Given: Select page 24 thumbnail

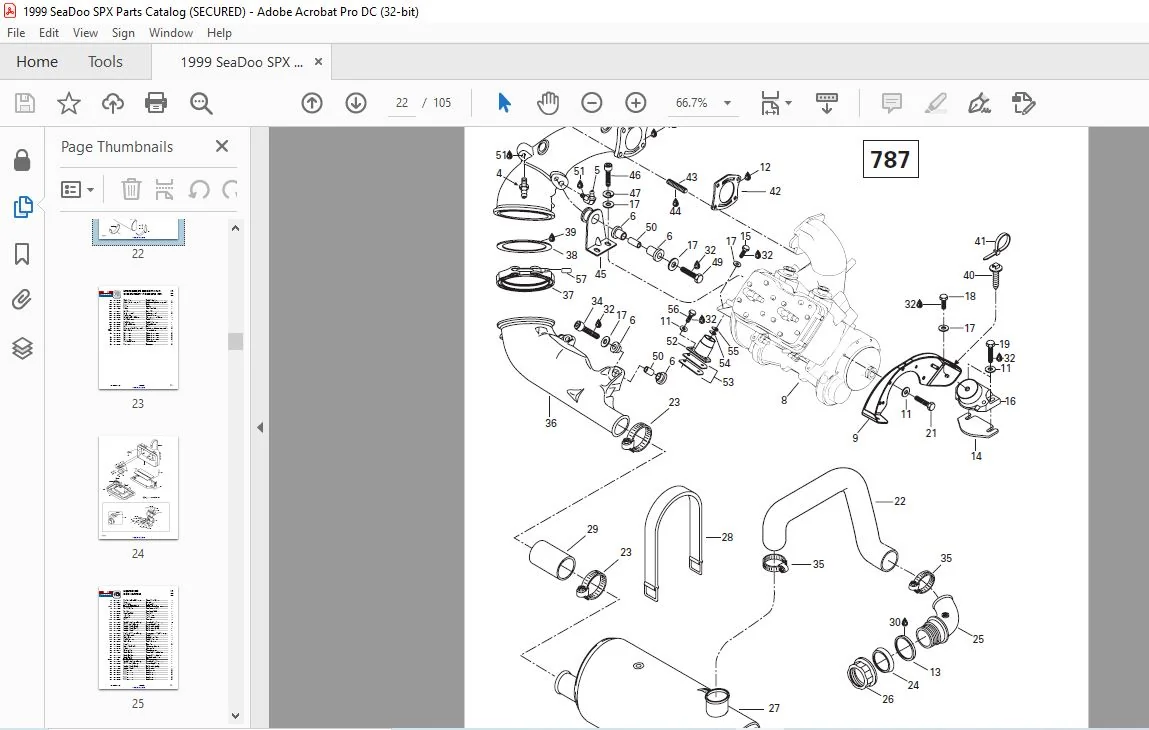Looking at the screenshot, I should (138, 488).
